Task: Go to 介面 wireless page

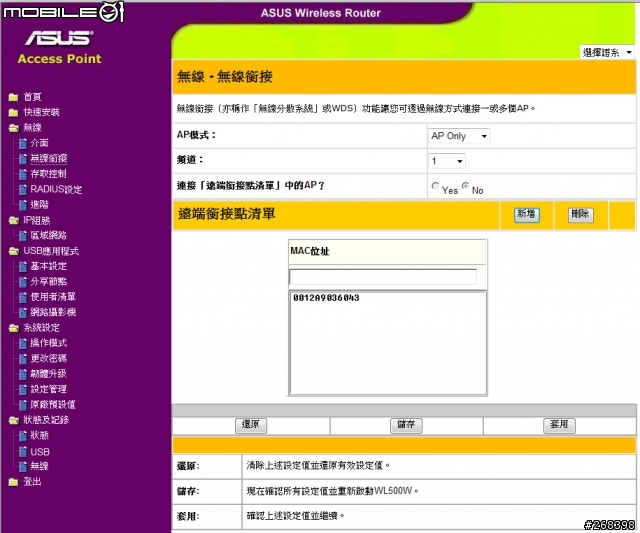Action: tap(39, 143)
